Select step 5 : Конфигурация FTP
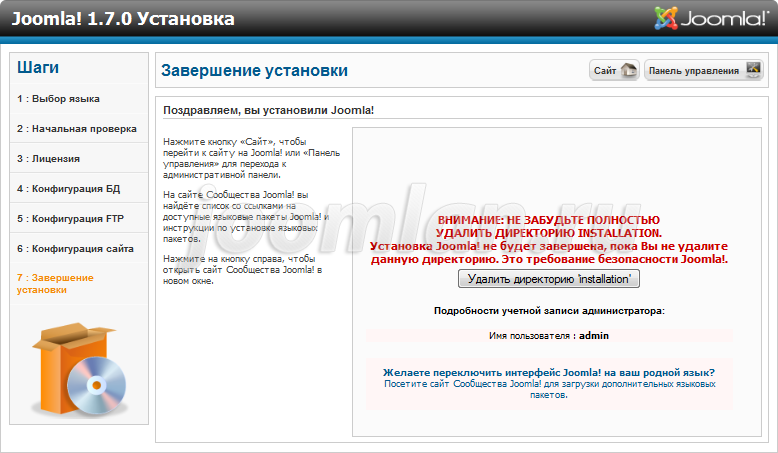 [x=70, y=218]
